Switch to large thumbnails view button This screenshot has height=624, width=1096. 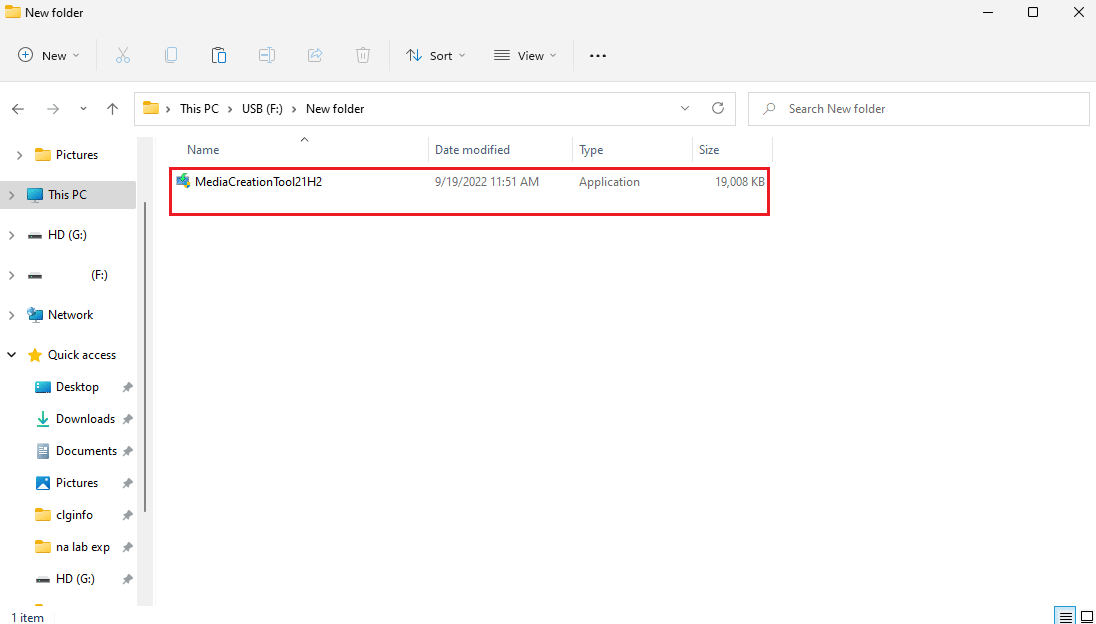[x=1086, y=616]
